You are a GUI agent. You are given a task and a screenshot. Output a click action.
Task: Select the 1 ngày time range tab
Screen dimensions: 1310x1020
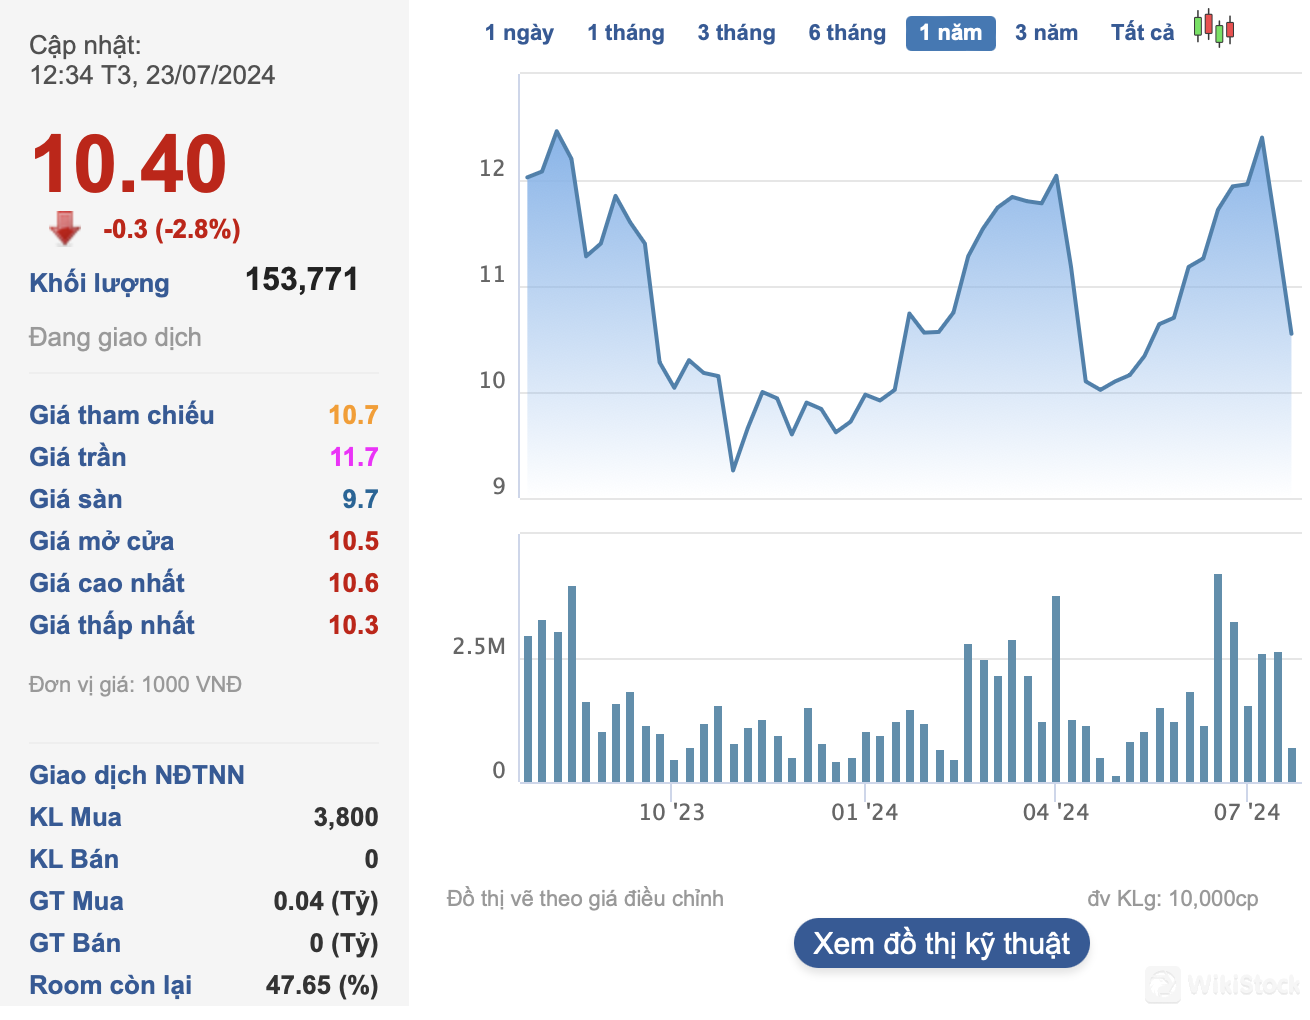pos(519,33)
